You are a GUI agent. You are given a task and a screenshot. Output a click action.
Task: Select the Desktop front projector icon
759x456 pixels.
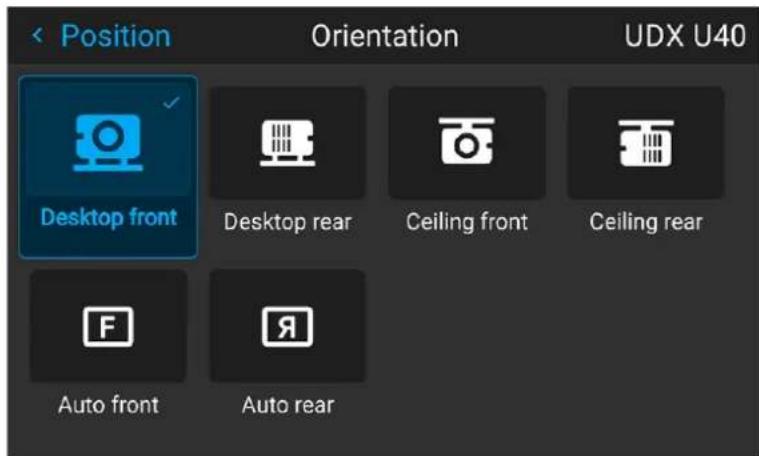108,142
